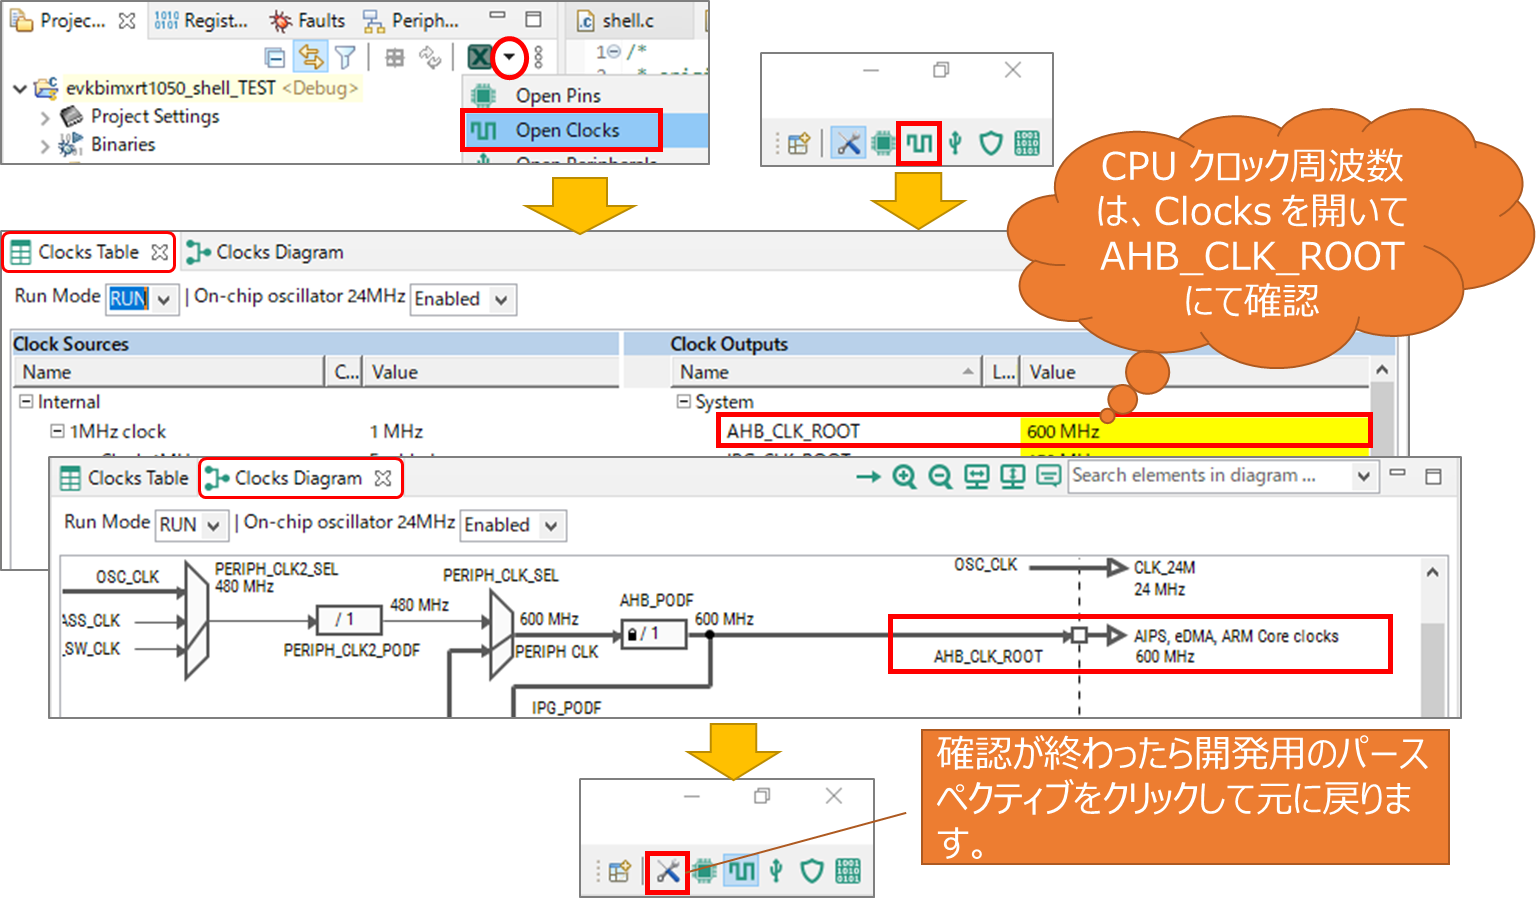Collapse the System group in Clock Outputs
1536x898 pixels.
[x=684, y=401]
